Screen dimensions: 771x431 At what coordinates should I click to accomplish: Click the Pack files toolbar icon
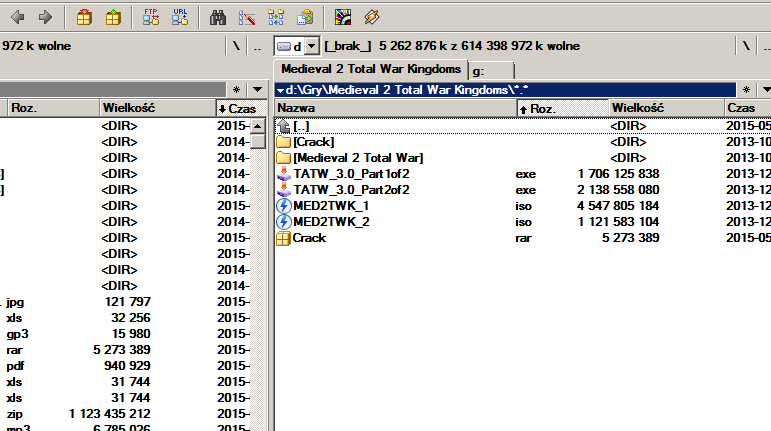click(x=85, y=17)
